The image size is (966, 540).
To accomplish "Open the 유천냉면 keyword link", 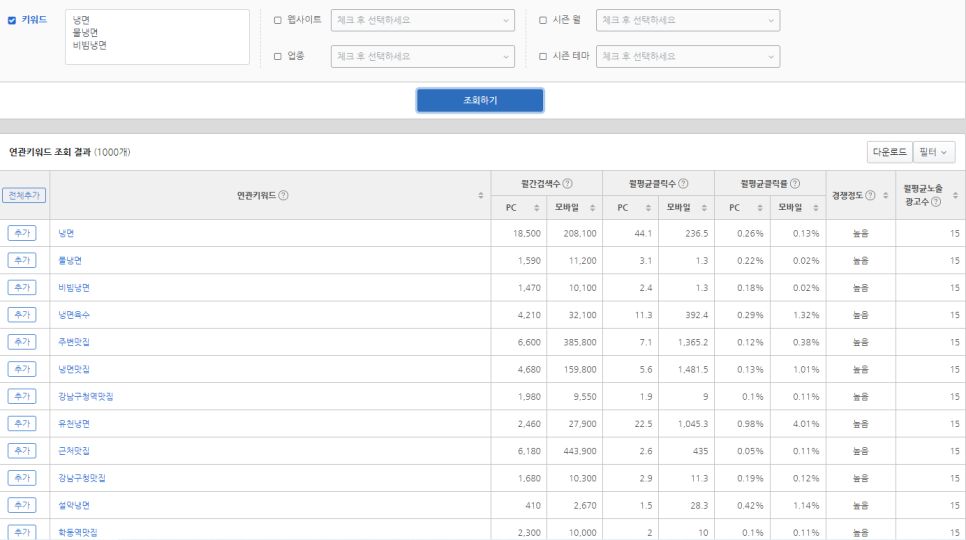I will click(x=74, y=424).
